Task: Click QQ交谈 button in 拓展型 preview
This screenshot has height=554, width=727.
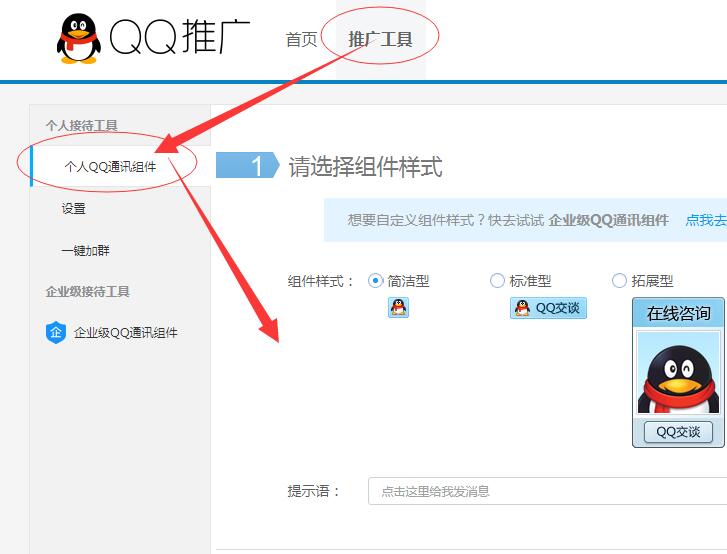Action: [x=678, y=432]
